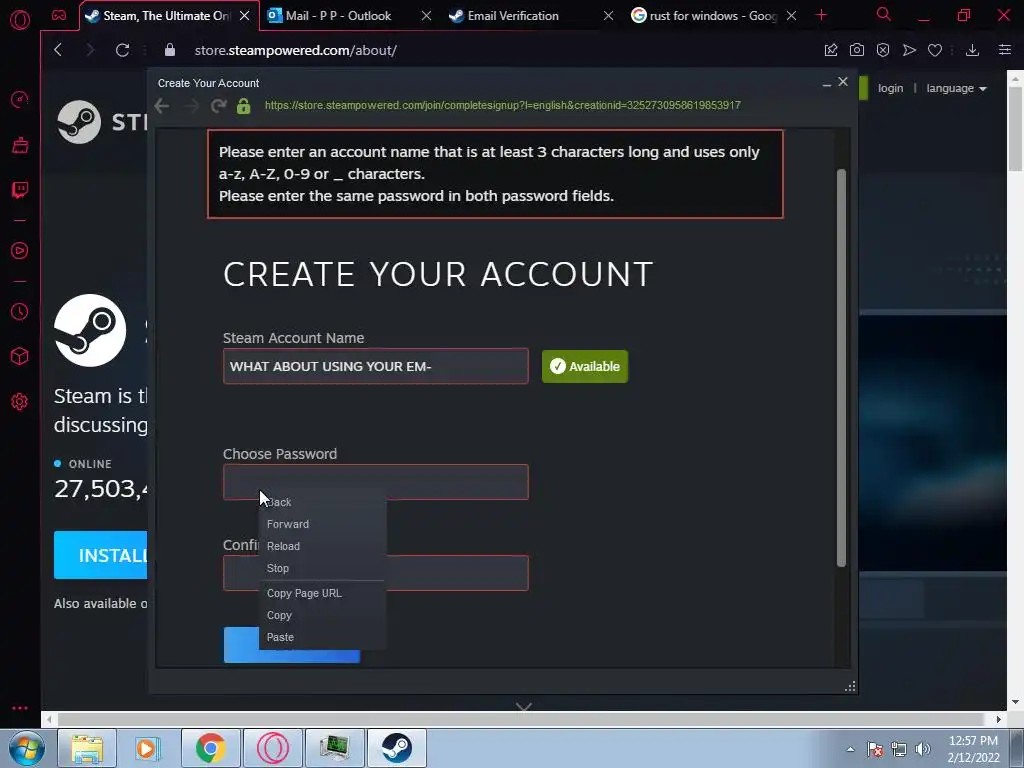Screen dimensions: 1024x768
Task: Open Steam from taskbar
Action: pyautogui.click(x=396, y=748)
